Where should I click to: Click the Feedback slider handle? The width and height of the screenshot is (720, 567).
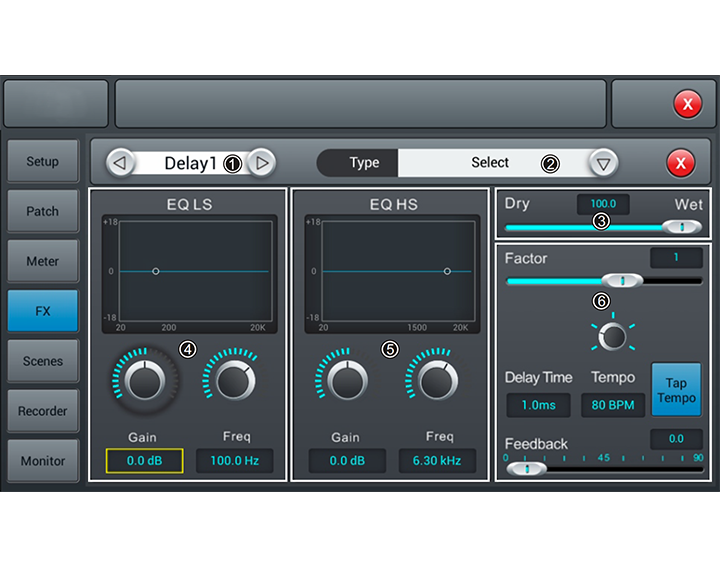click(x=527, y=468)
